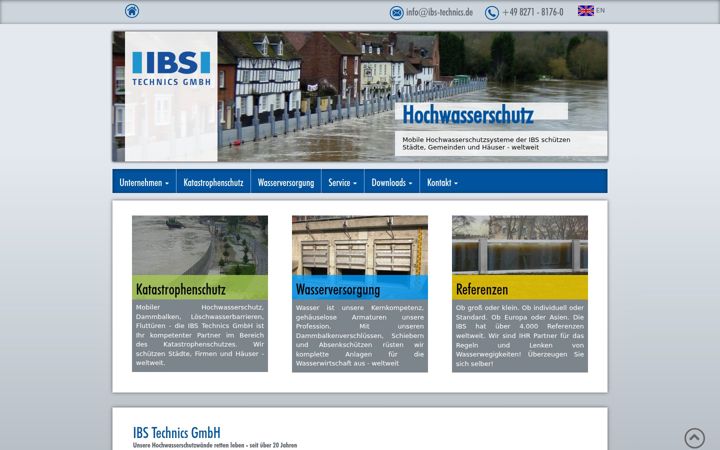The image size is (720, 450).
Task: Open the info@ibs-technics.de email link
Action: point(439,12)
